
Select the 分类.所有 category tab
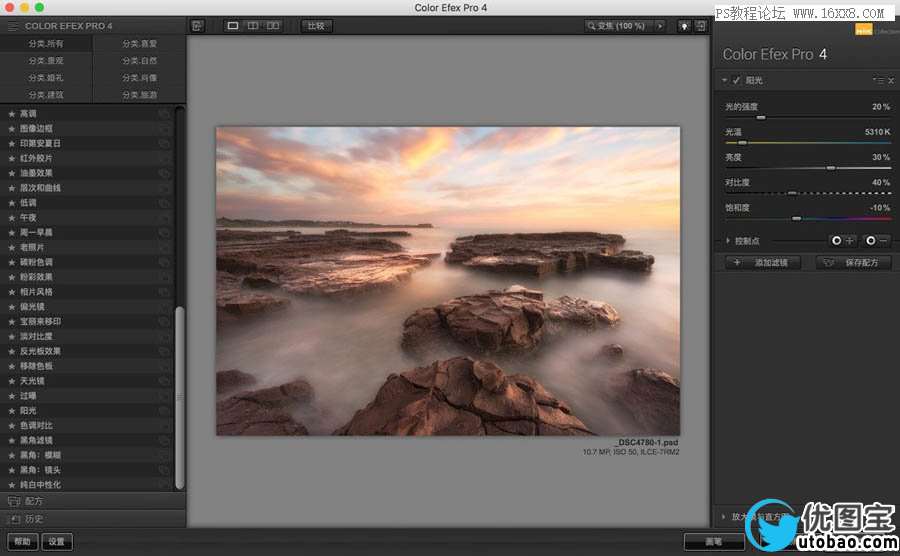coord(46,44)
